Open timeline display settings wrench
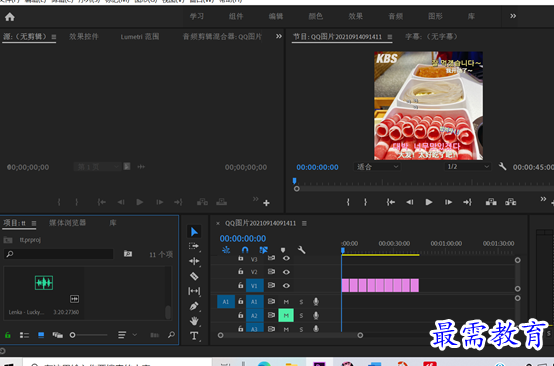The height and width of the screenshot is (366, 554). pyautogui.click(x=301, y=250)
